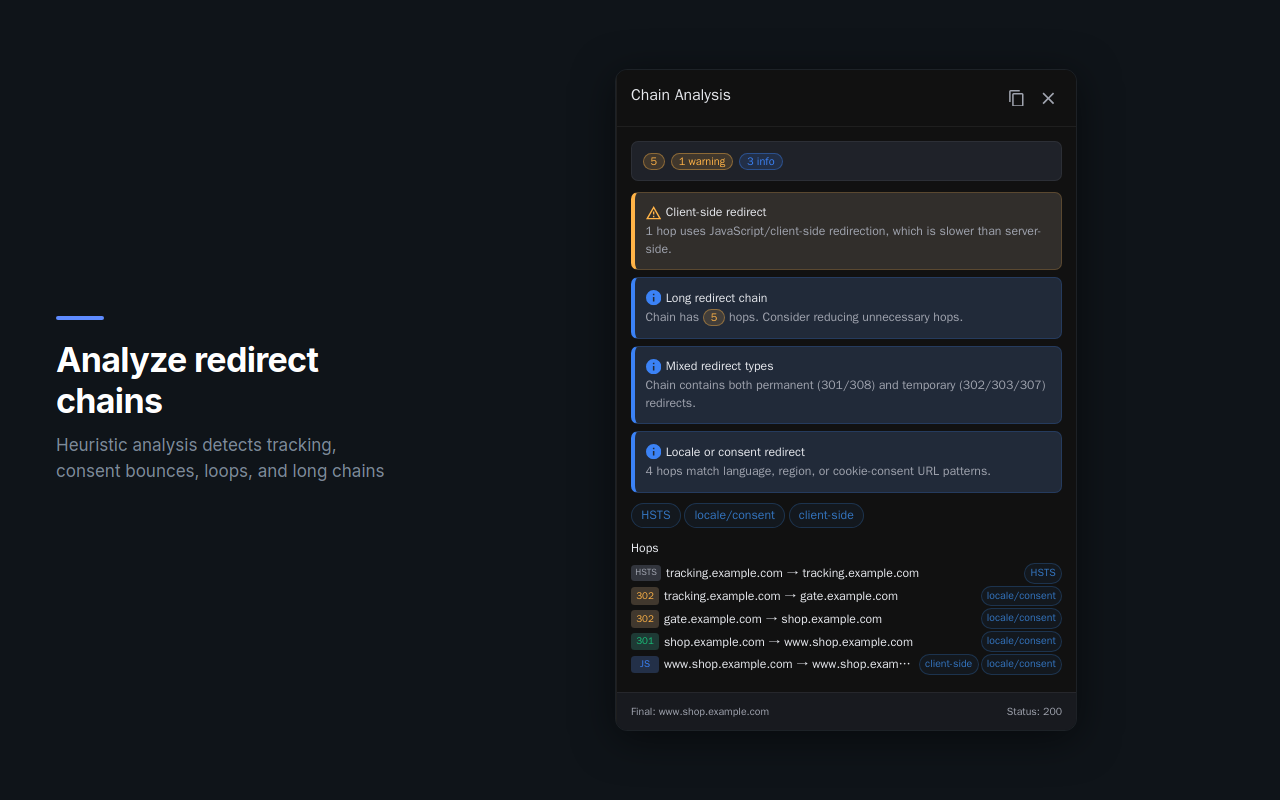The width and height of the screenshot is (1280, 800).
Task: Click the info icon on Mixed redirect types
Action: pyautogui.click(x=653, y=366)
